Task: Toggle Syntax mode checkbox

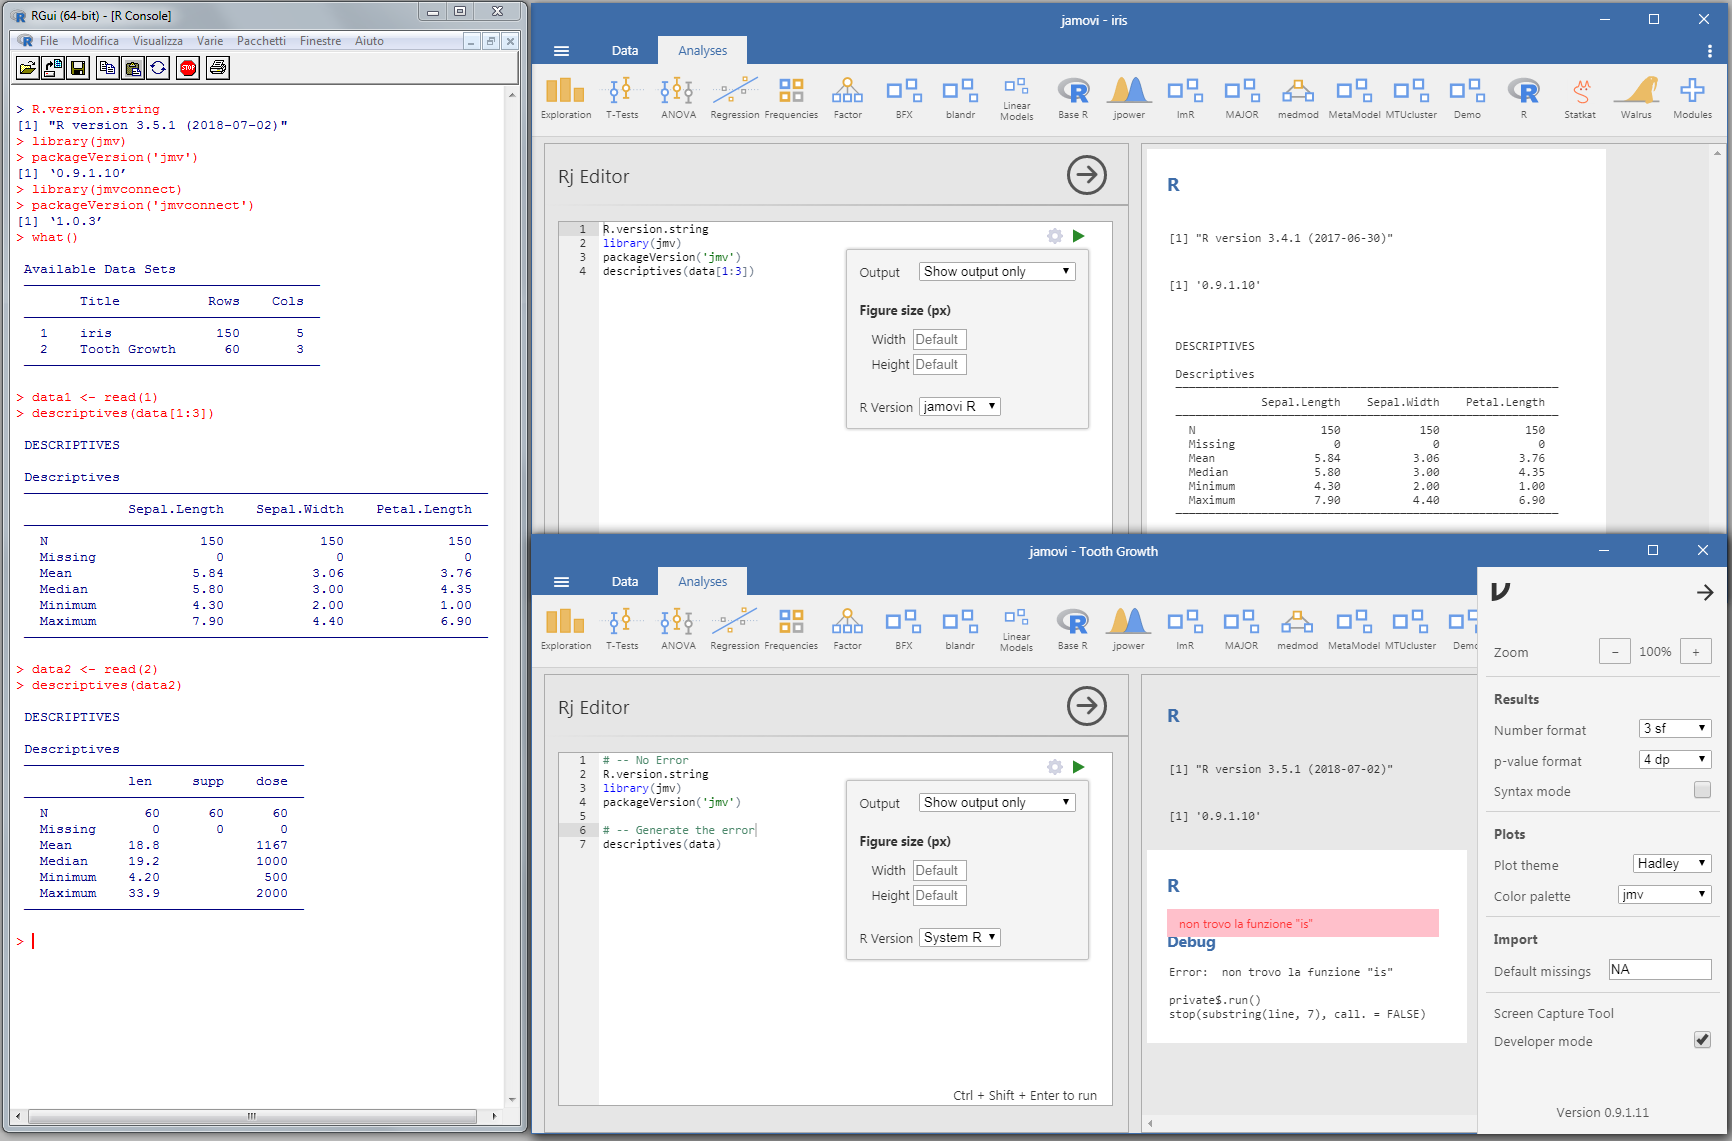Action: [1702, 790]
